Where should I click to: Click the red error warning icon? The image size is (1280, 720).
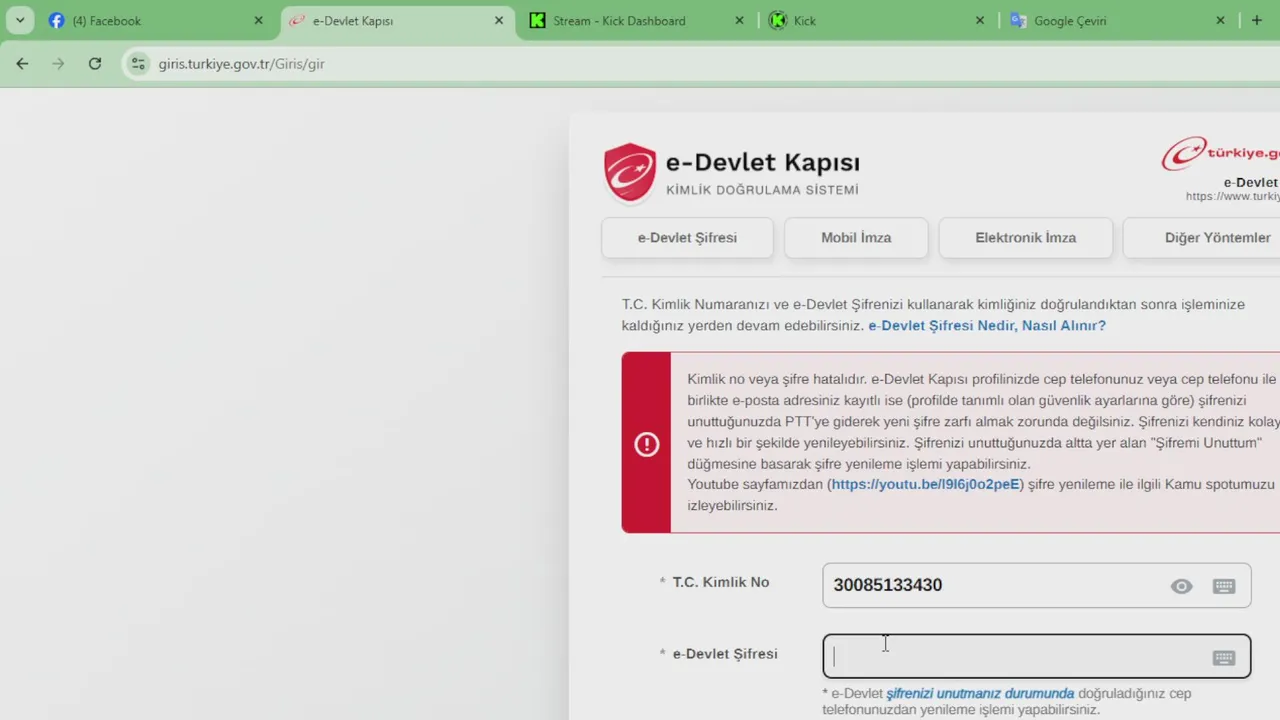click(x=647, y=444)
